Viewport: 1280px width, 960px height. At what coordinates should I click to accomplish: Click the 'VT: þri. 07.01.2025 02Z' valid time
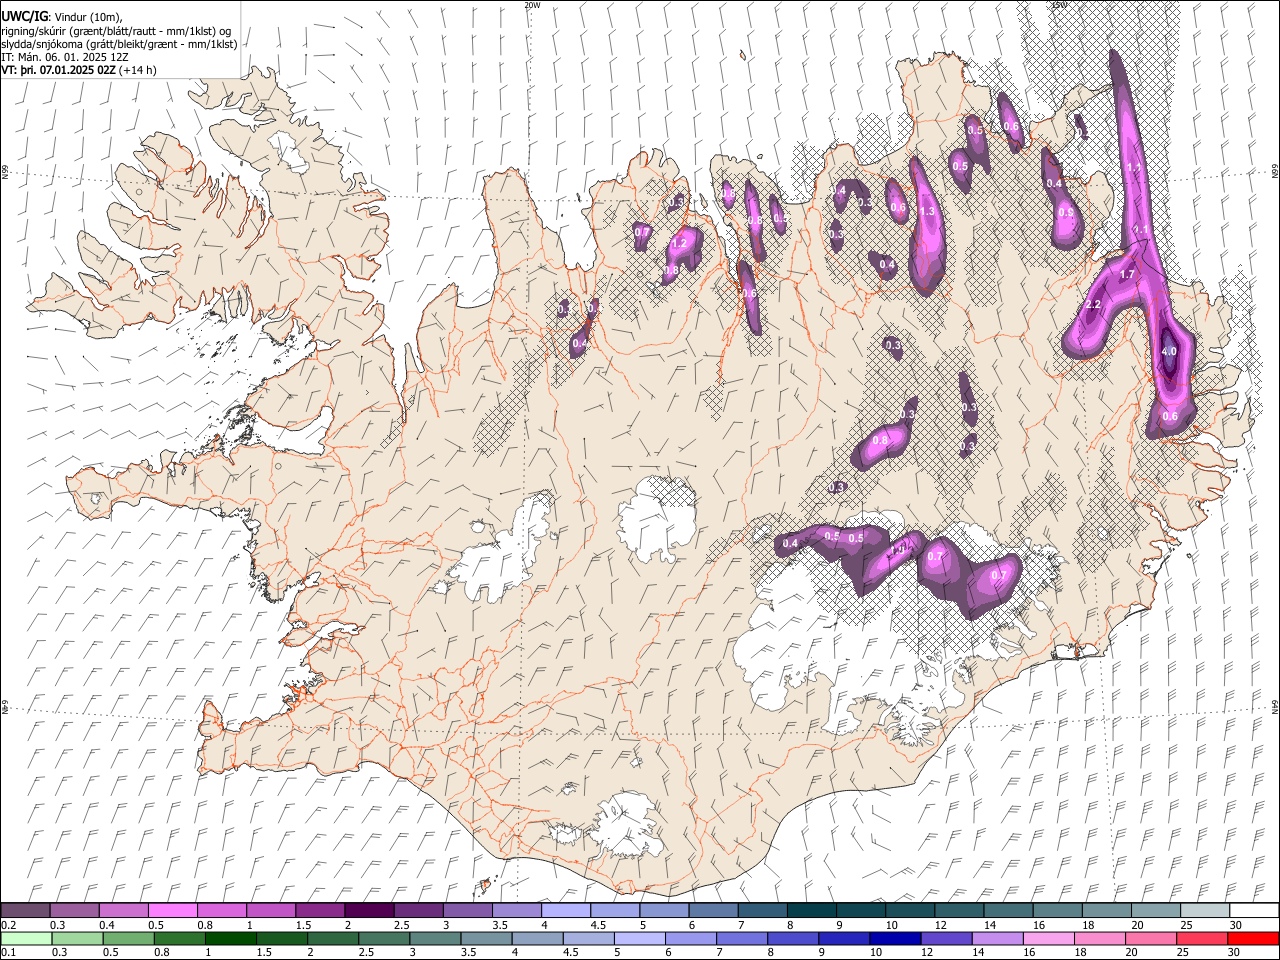(59, 70)
